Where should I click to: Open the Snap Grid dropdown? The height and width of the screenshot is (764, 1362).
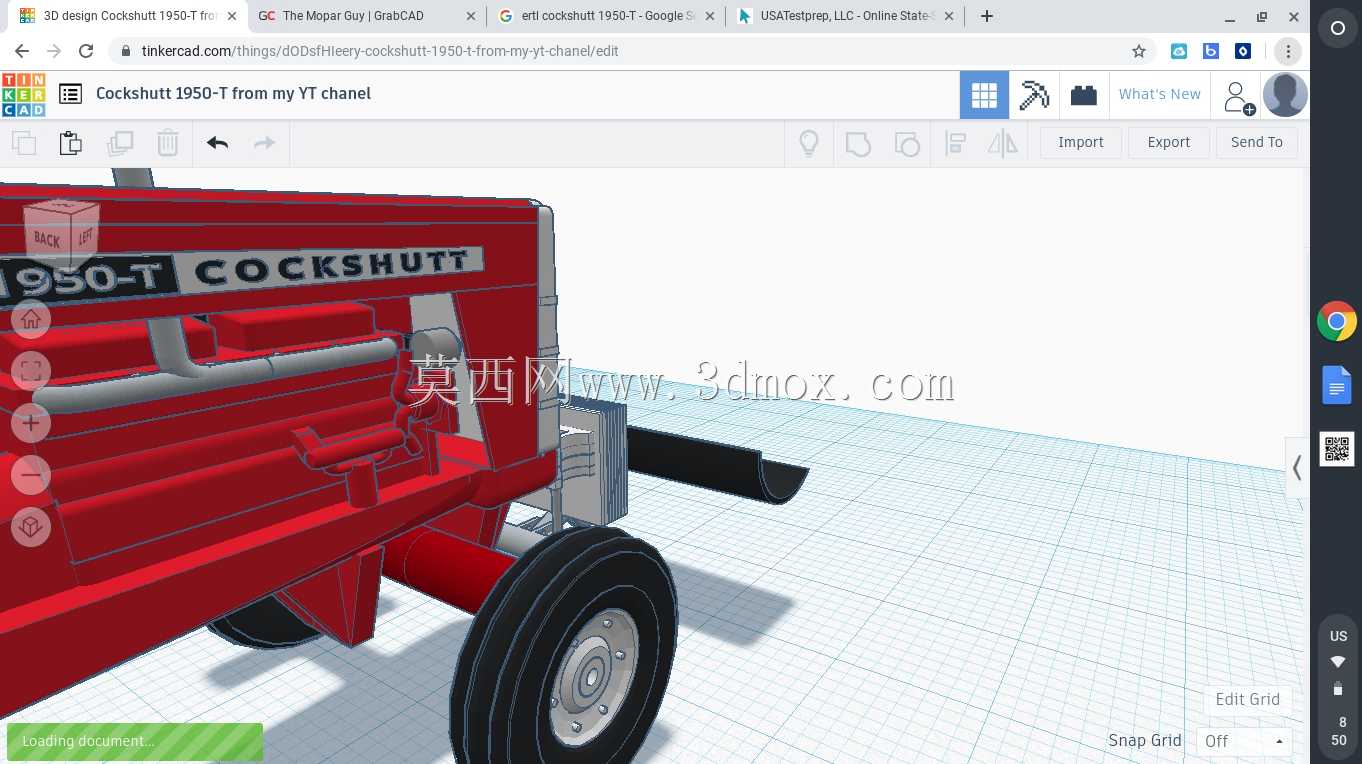1244,741
